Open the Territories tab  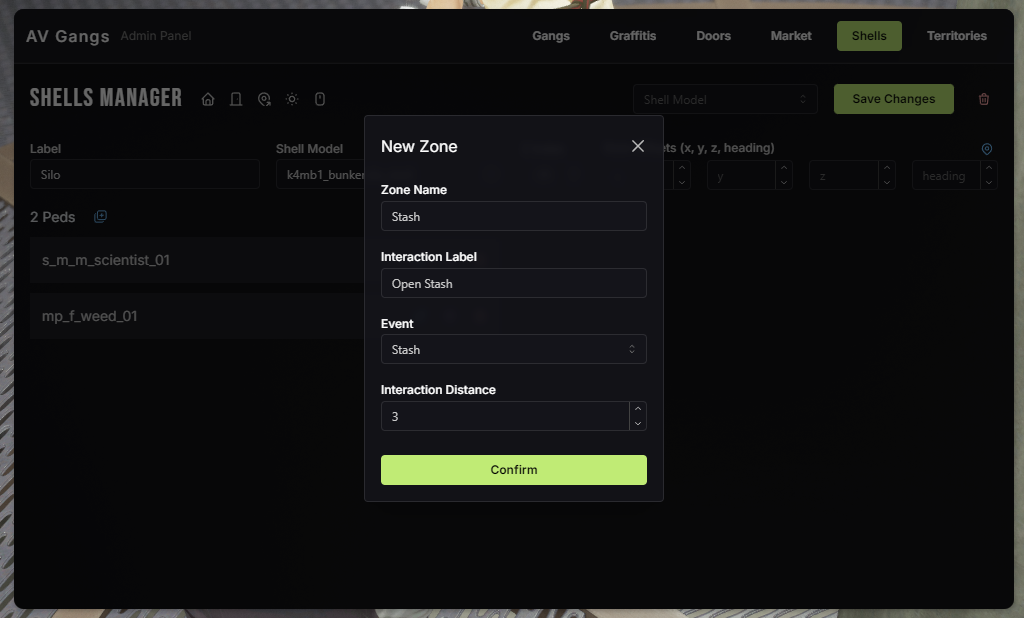point(956,36)
